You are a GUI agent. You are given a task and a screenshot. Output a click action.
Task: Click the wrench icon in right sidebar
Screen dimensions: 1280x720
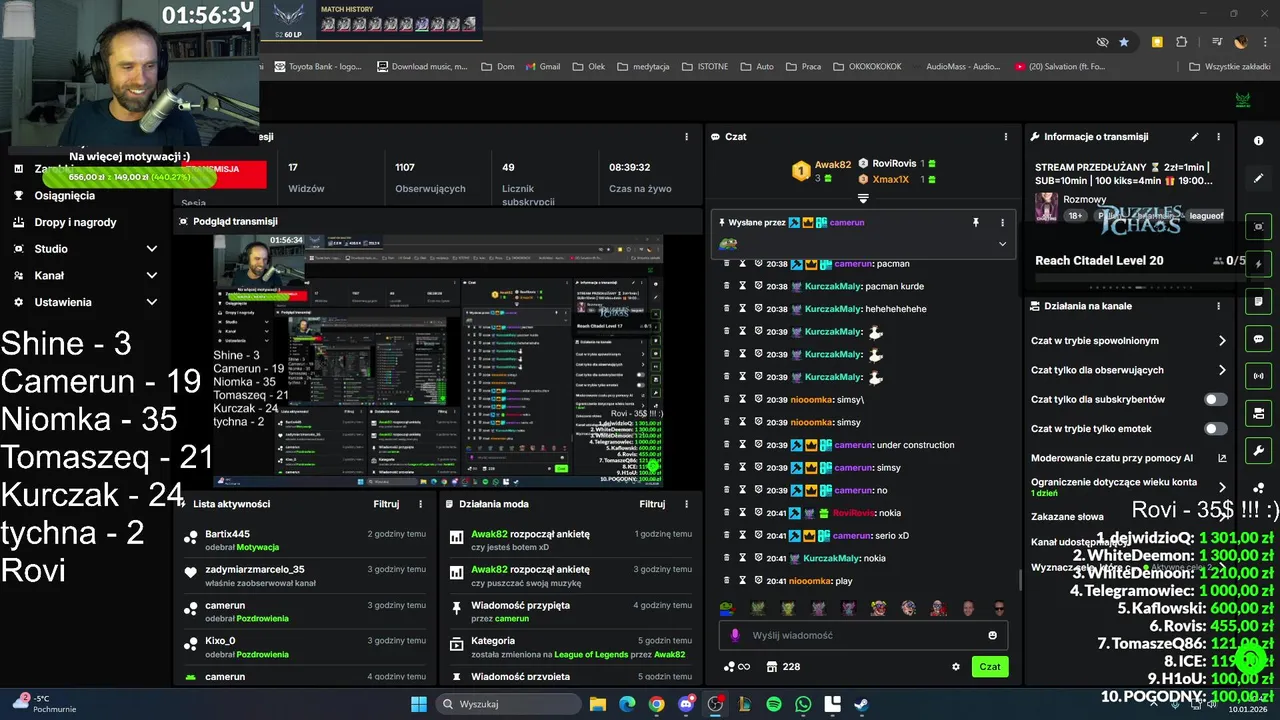click(x=1258, y=451)
